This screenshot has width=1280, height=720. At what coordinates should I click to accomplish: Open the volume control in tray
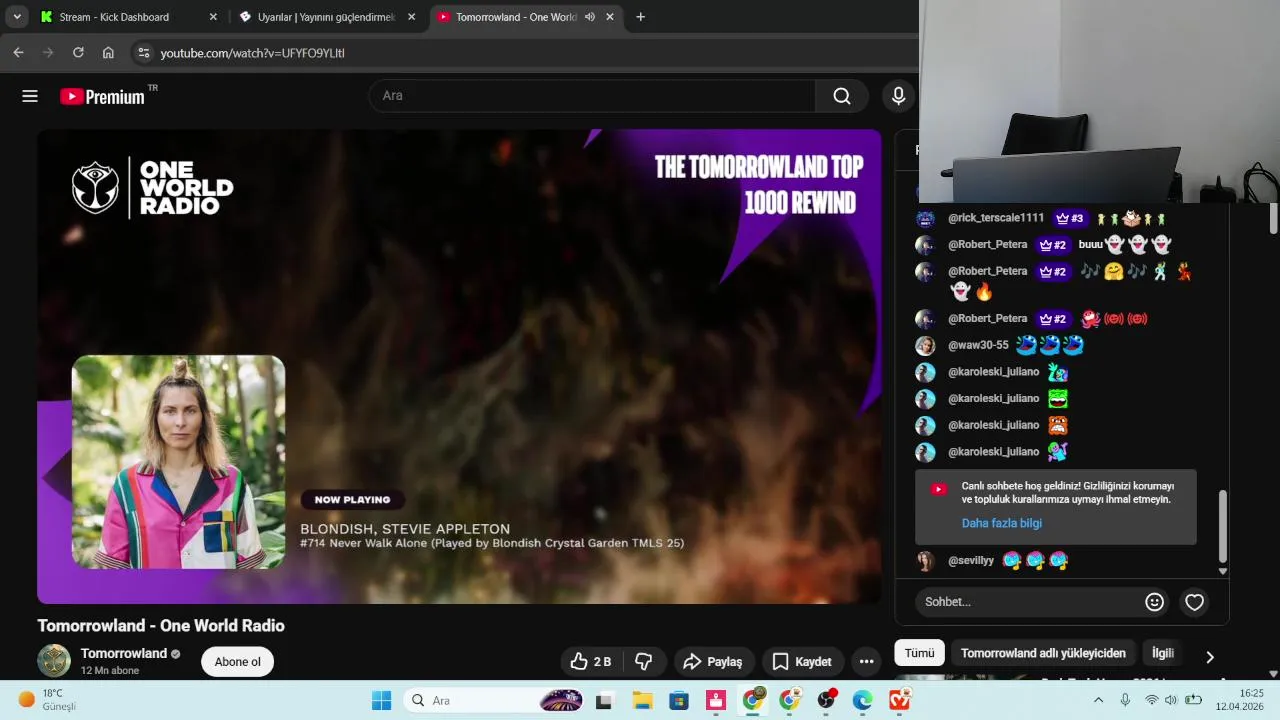(x=1172, y=700)
